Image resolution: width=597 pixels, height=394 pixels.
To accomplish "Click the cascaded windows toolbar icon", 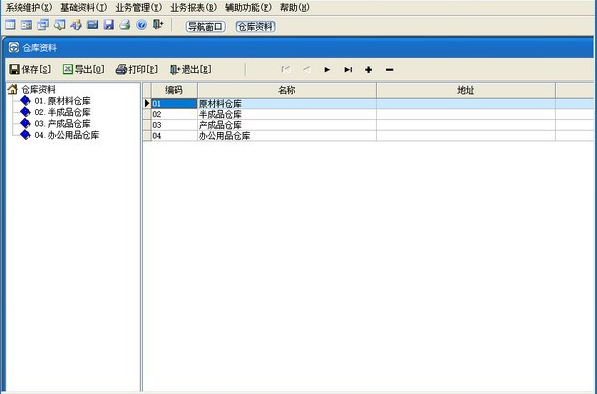I will pos(43,25).
